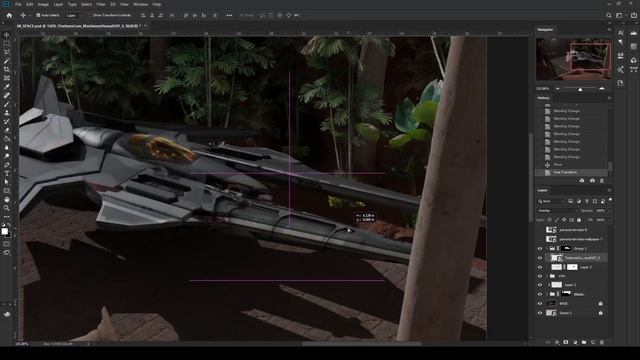640x360 pixels.
Task: Create new snapshot camera icon in History
Action: (x=592, y=180)
